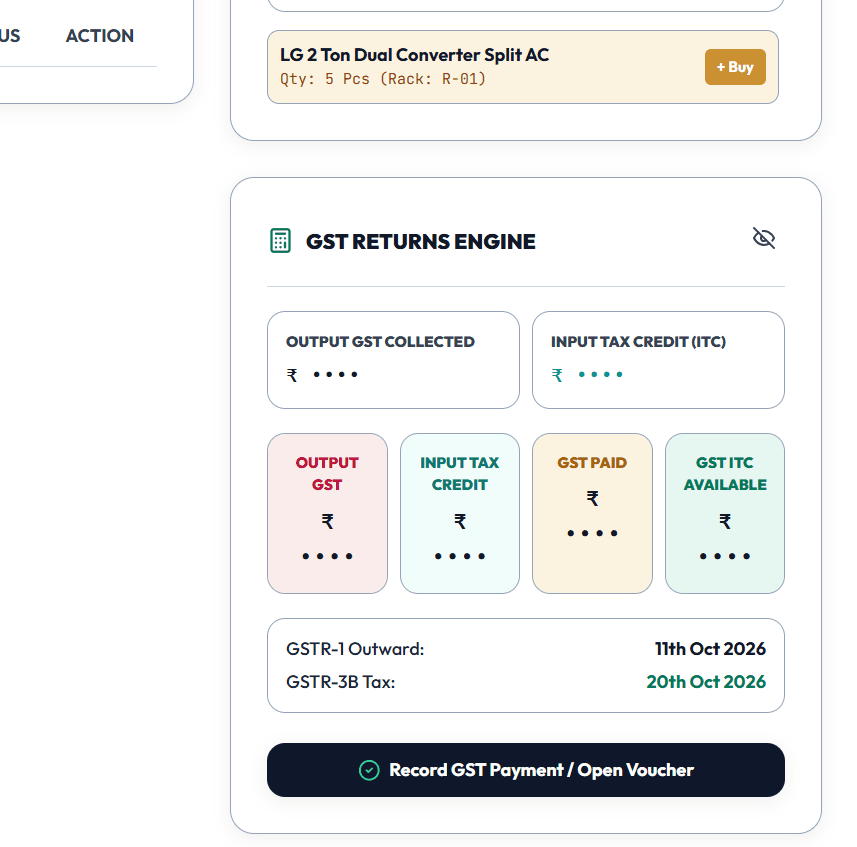
Task: Click the rupee symbol in GST ITC Available tile
Action: pos(725,521)
